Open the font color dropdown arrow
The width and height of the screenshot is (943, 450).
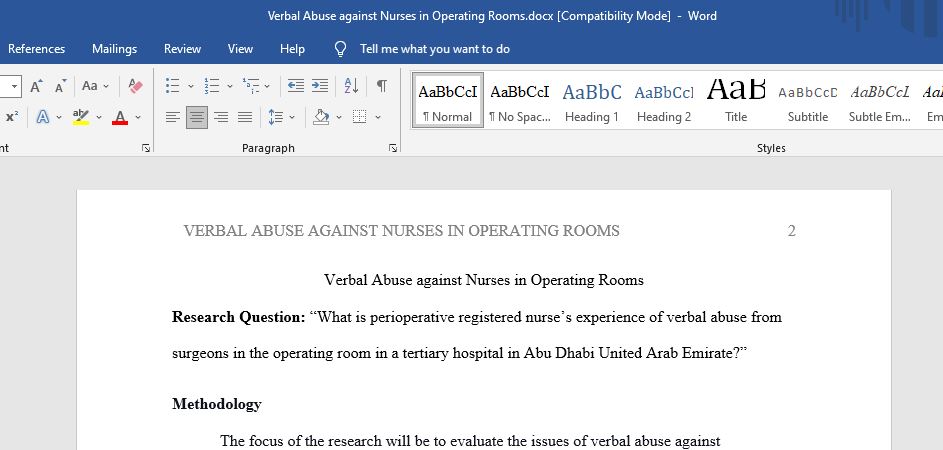138,117
